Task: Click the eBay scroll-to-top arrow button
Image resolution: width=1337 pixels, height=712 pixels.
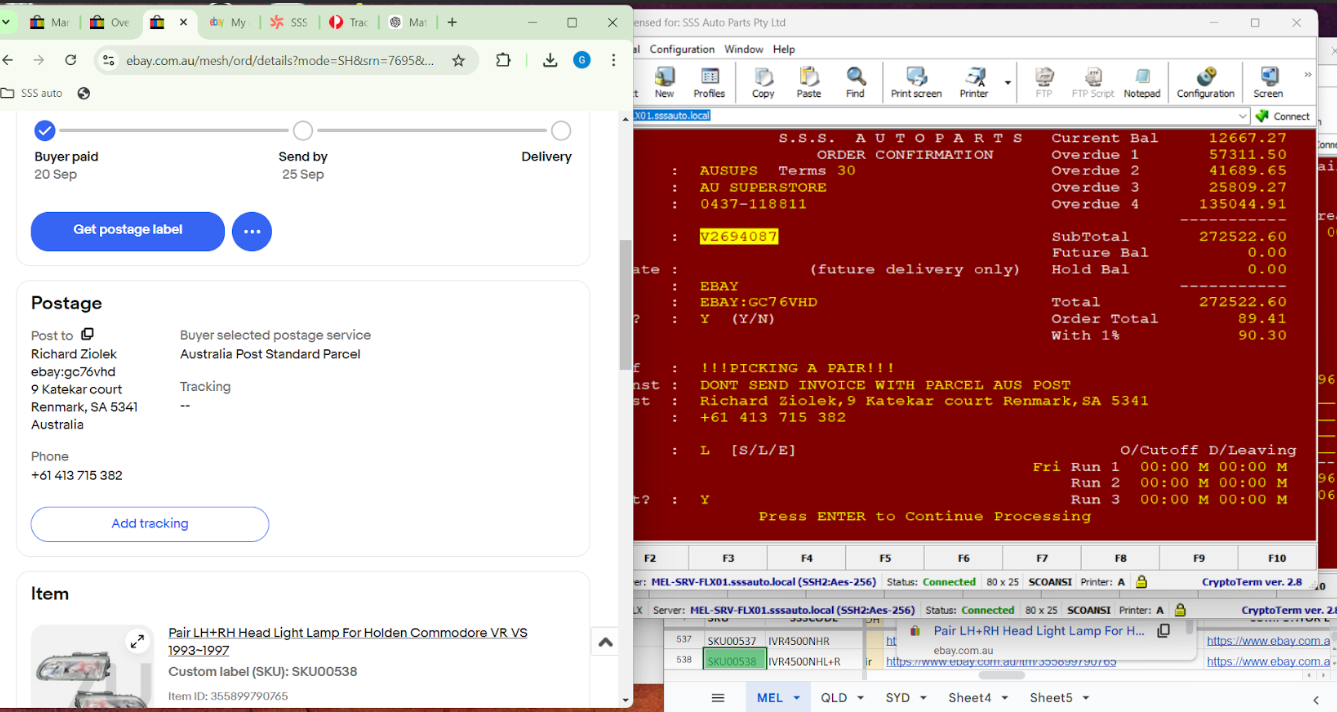Action: tap(605, 643)
